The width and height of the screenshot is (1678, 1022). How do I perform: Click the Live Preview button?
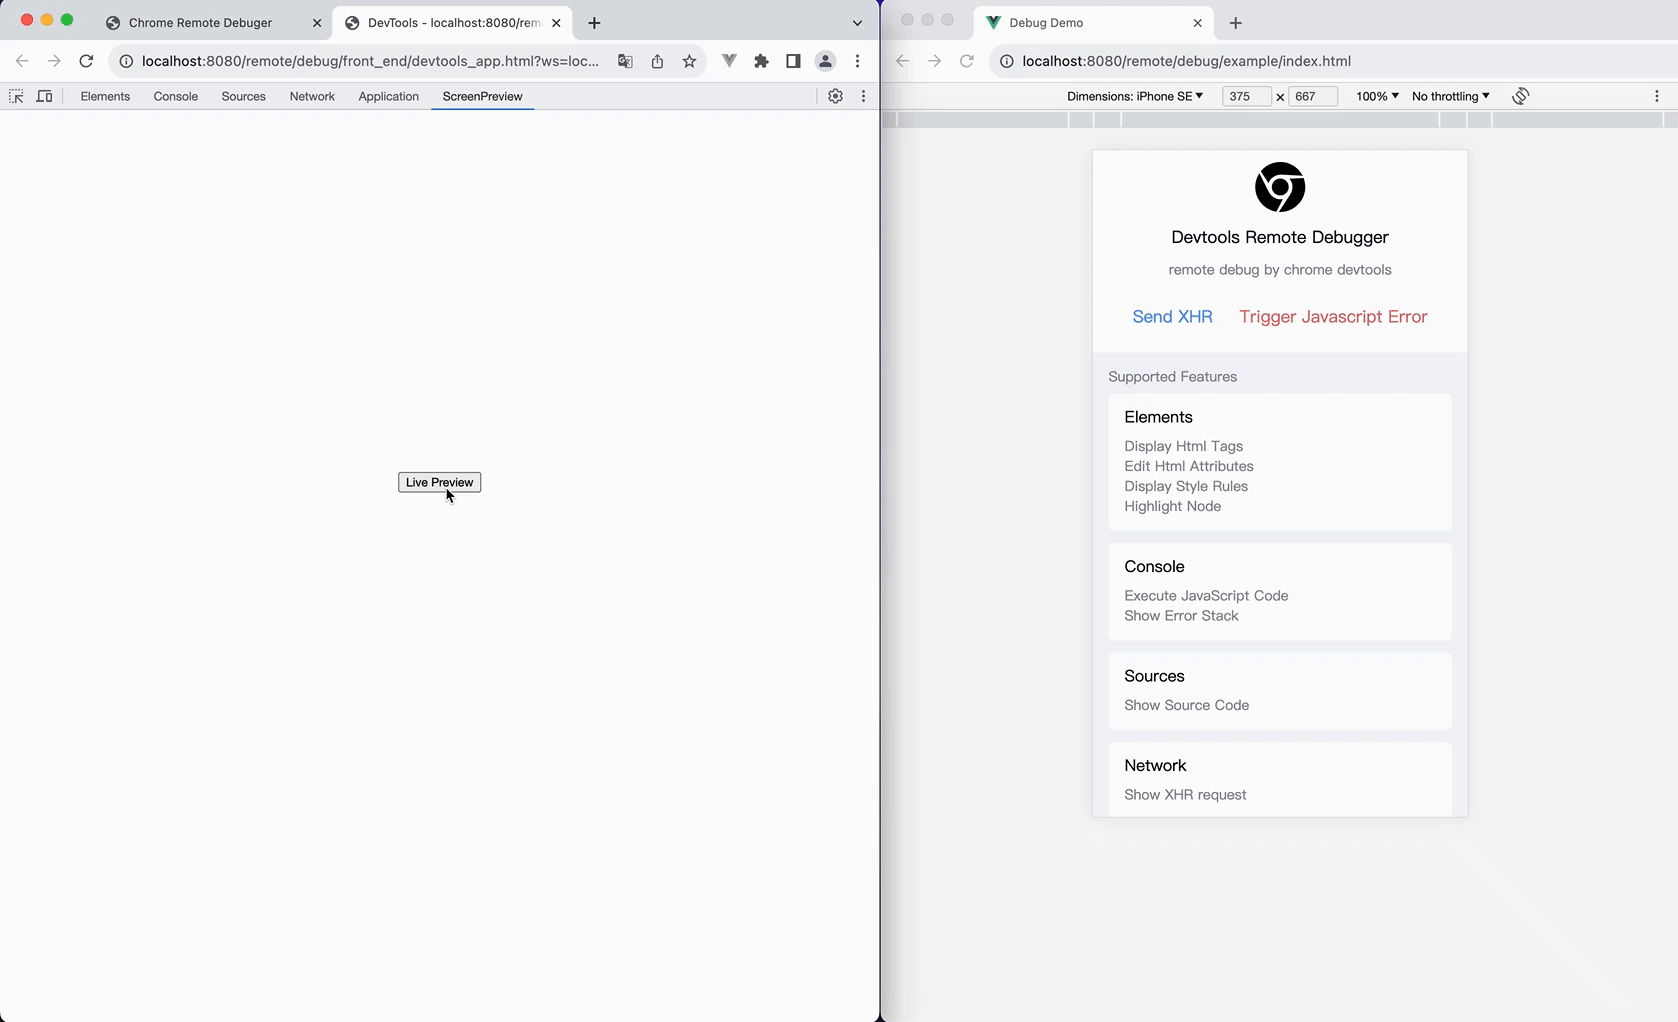(x=439, y=482)
